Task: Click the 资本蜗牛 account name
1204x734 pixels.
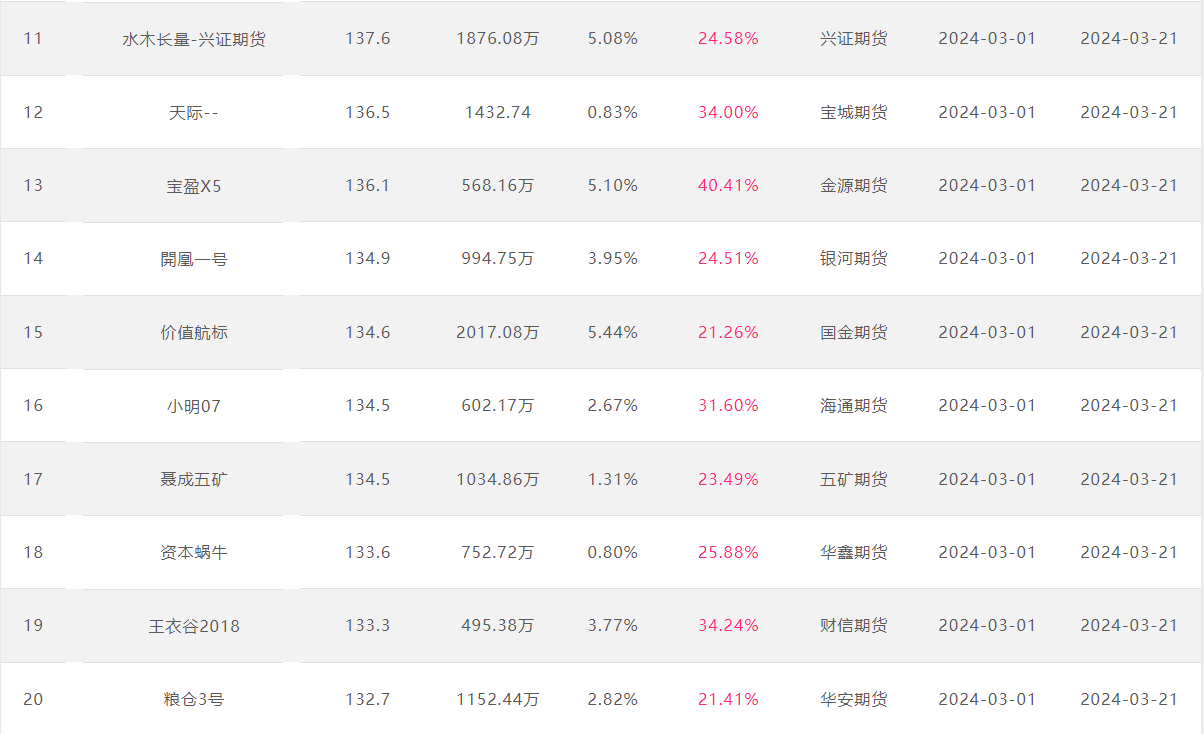Action: 194,552
